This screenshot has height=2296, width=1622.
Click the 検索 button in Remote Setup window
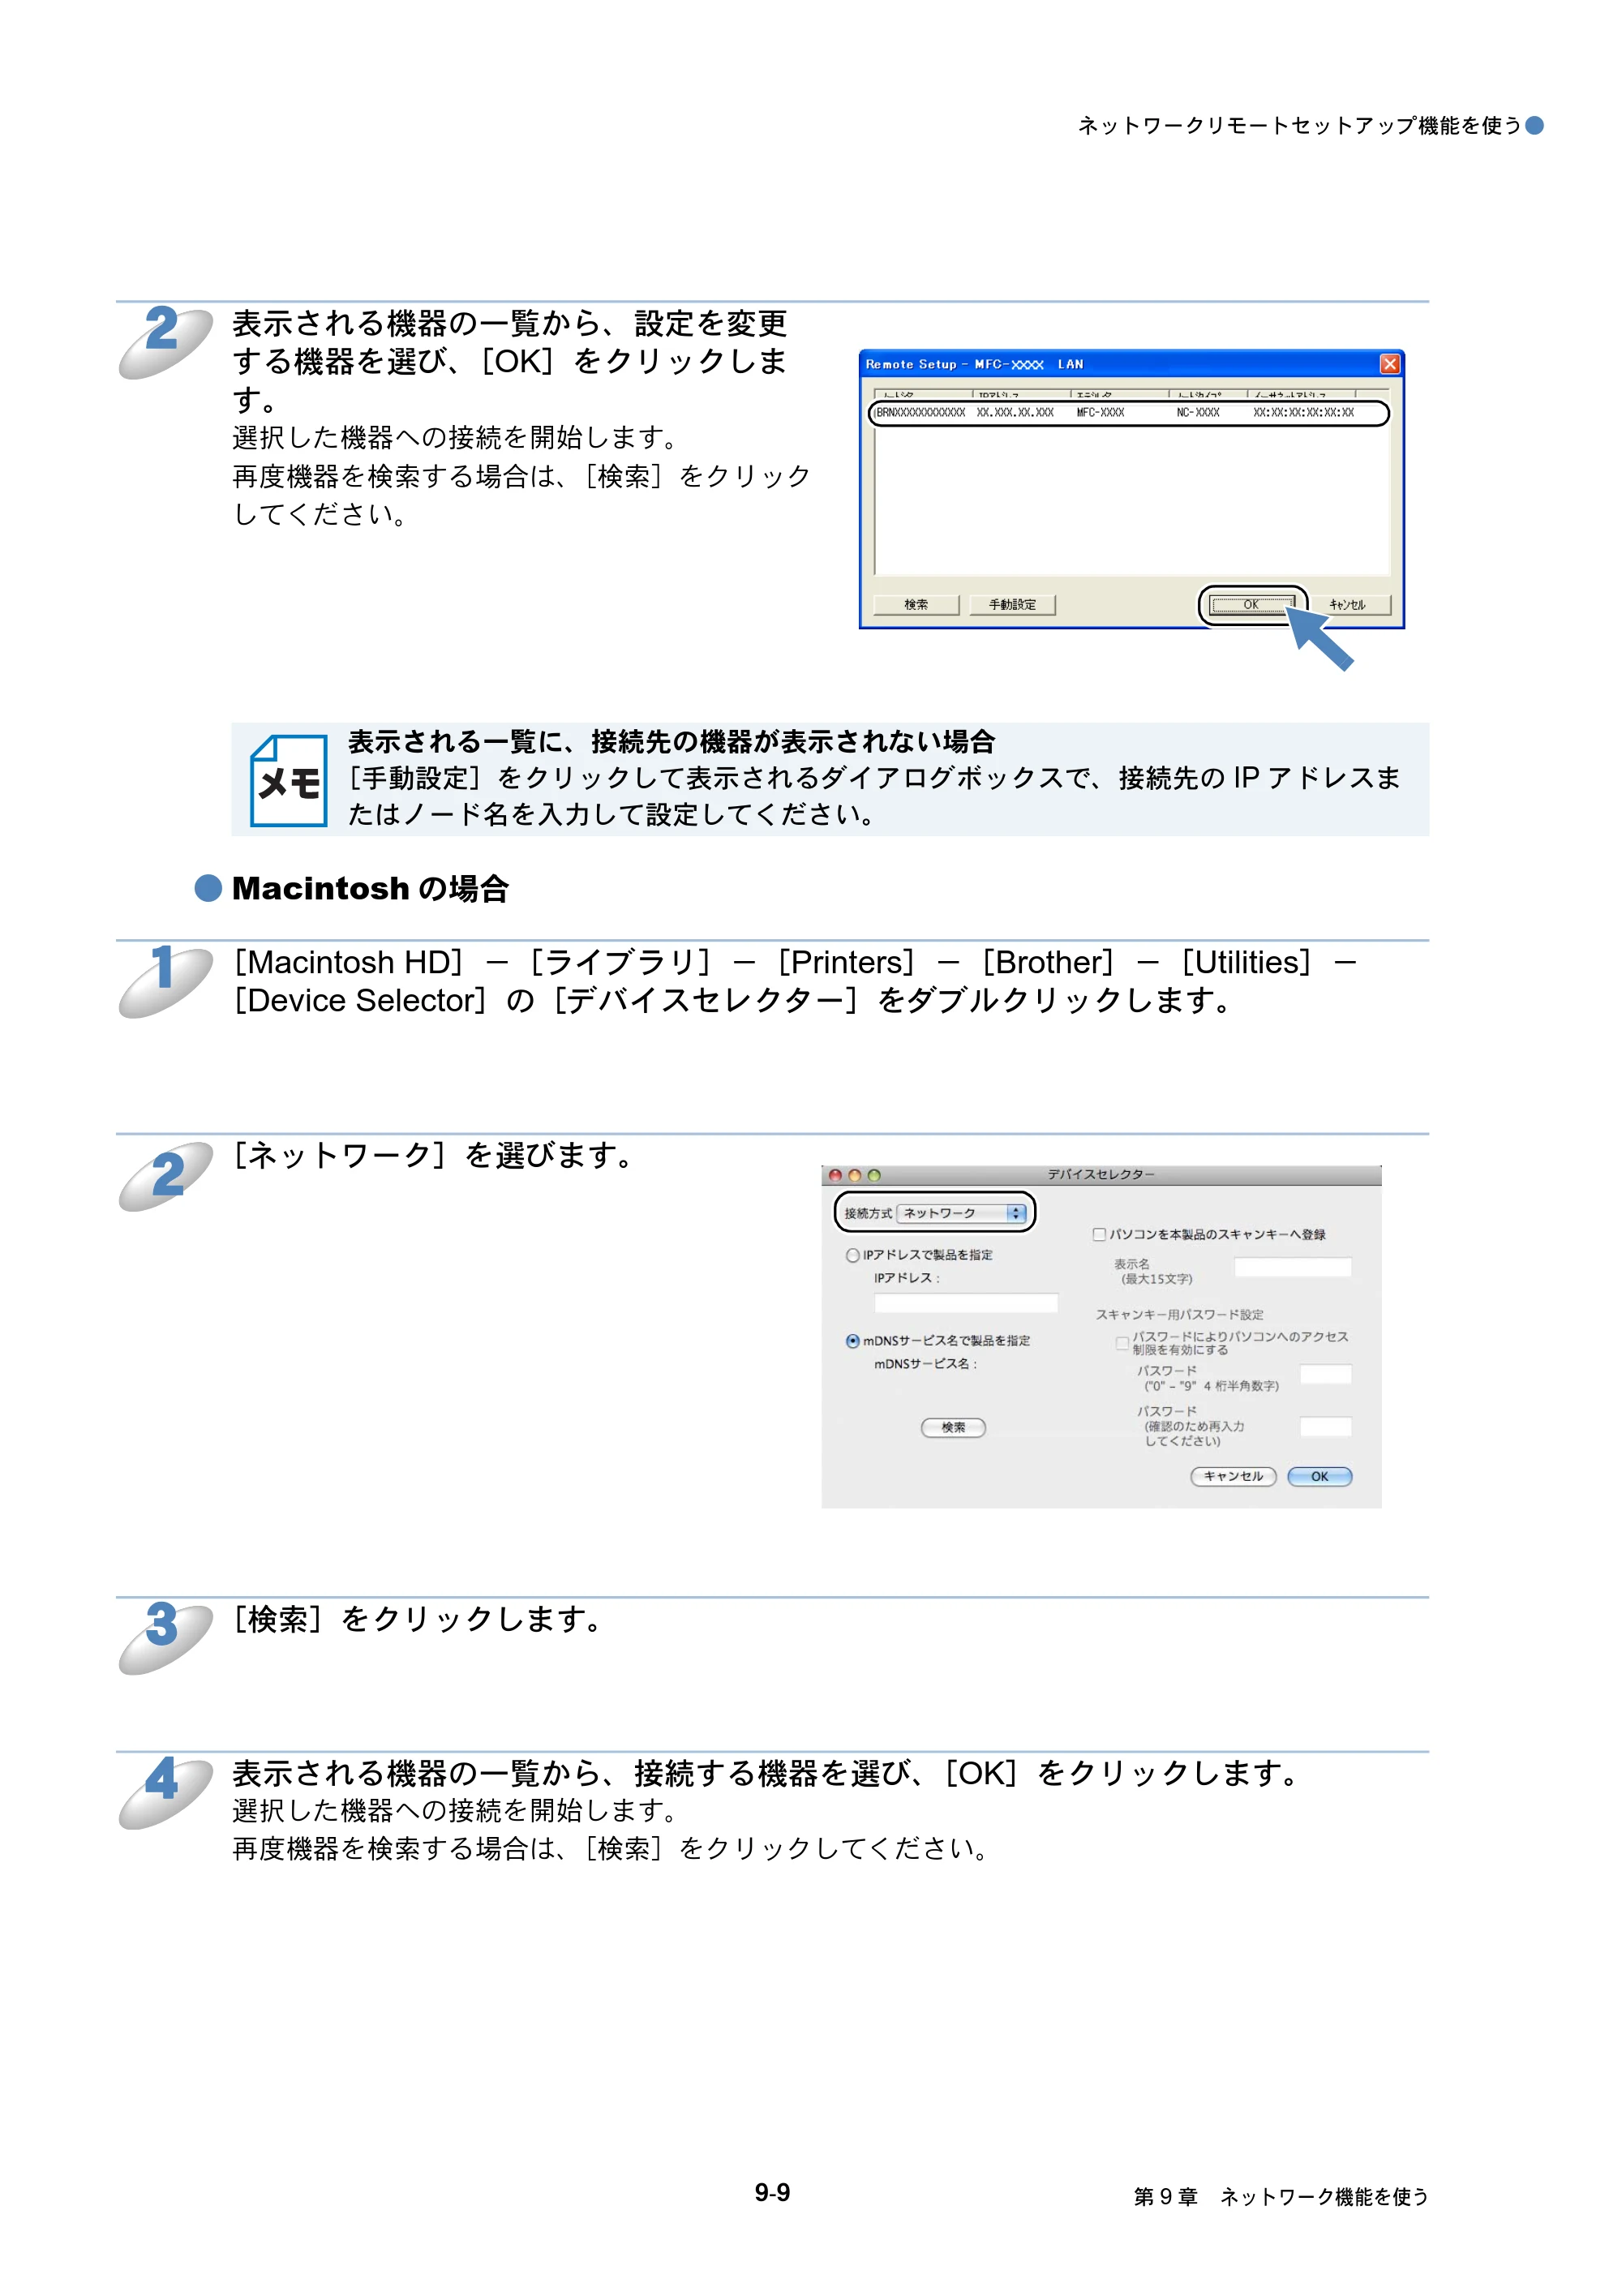point(915,605)
